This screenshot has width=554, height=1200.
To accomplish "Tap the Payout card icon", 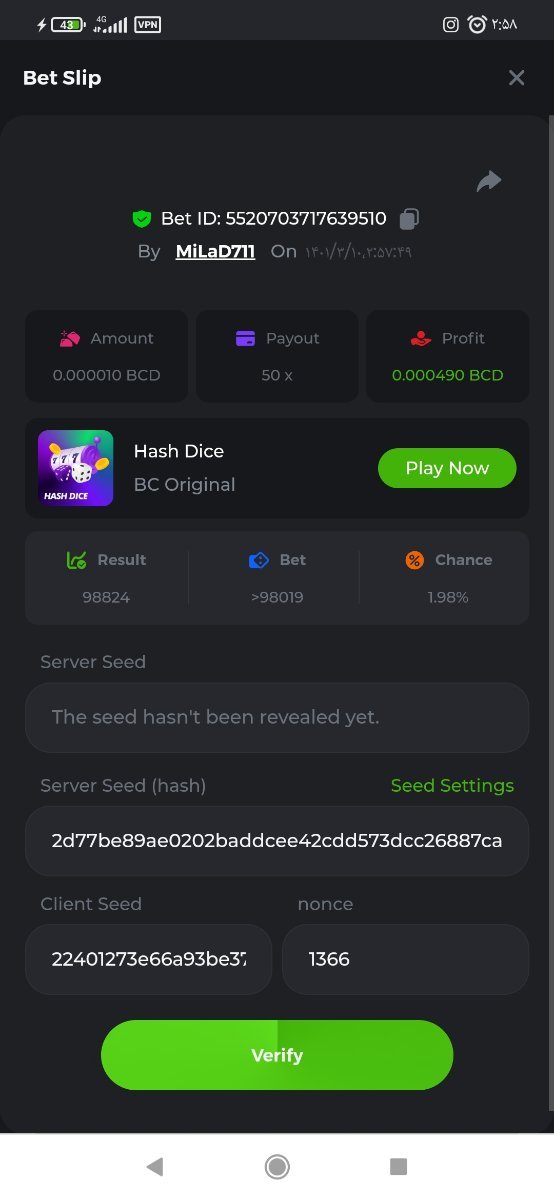I will pos(245,339).
